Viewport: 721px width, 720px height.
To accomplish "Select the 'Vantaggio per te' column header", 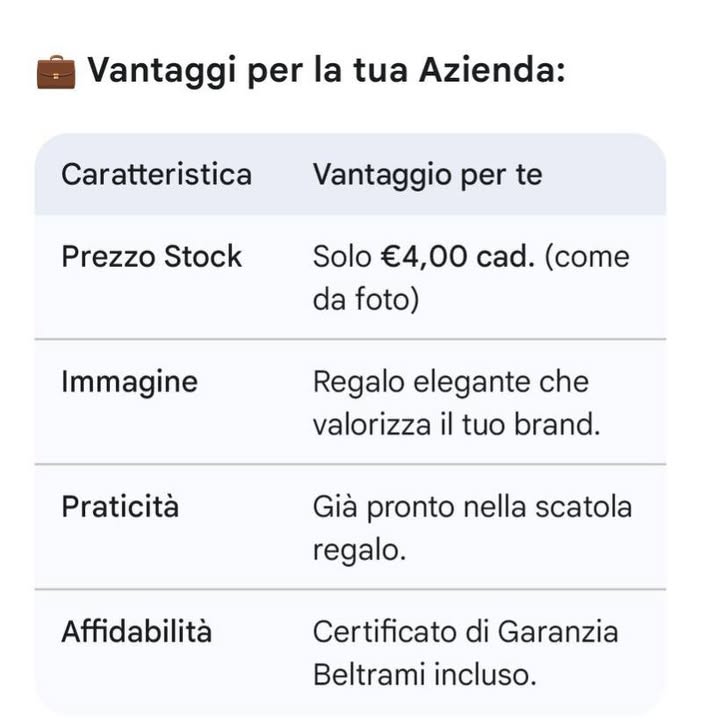I will coord(427,175).
